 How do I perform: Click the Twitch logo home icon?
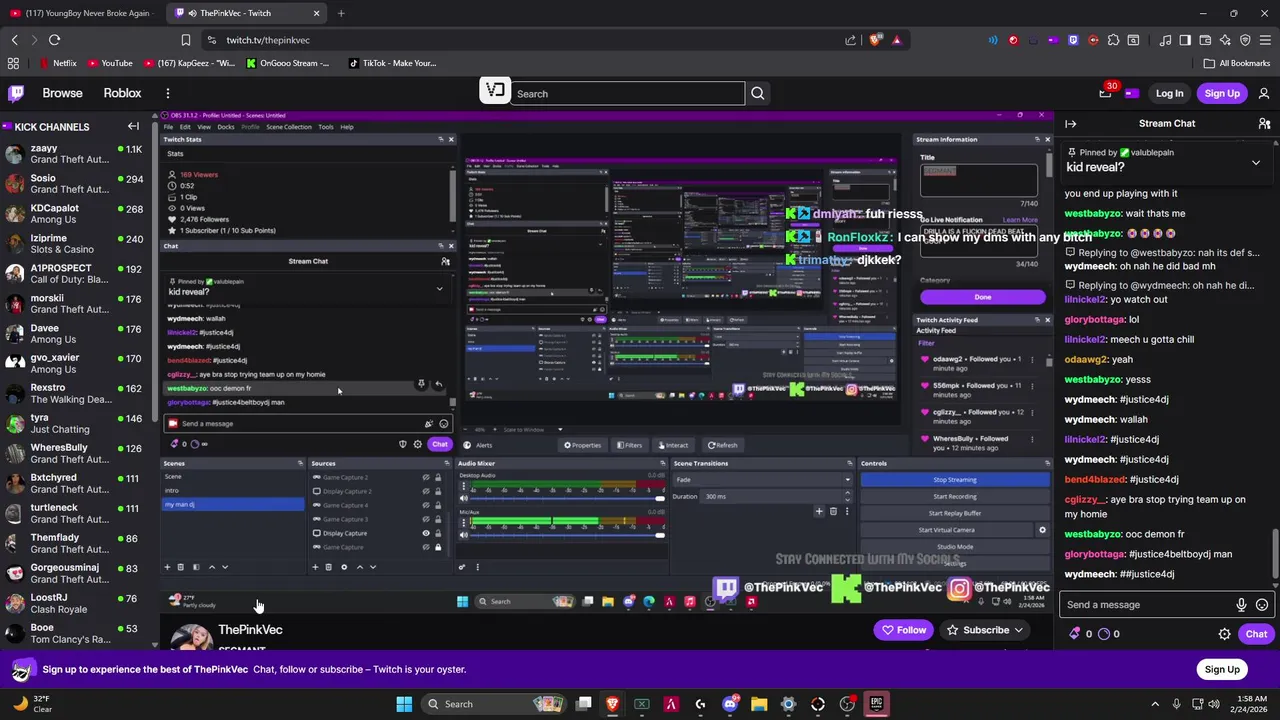coord(16,93)
